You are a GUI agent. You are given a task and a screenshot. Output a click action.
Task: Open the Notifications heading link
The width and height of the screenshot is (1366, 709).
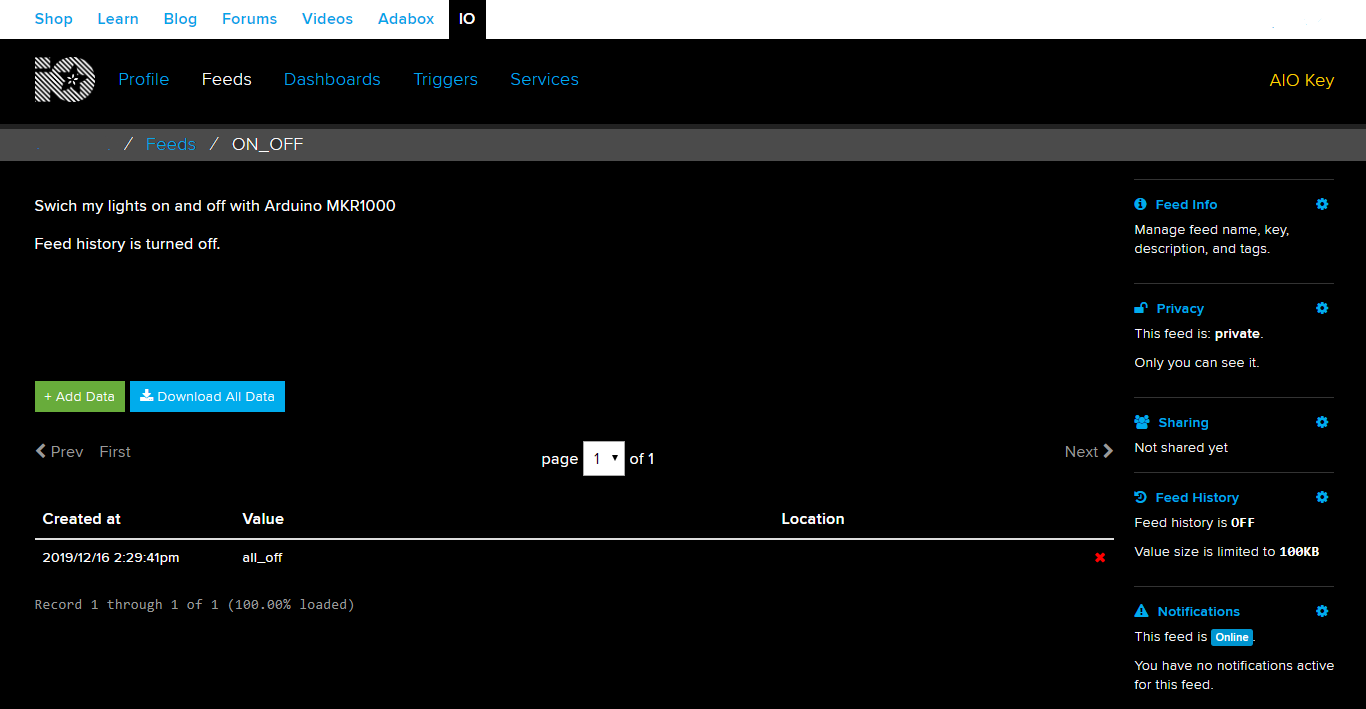1198,611
